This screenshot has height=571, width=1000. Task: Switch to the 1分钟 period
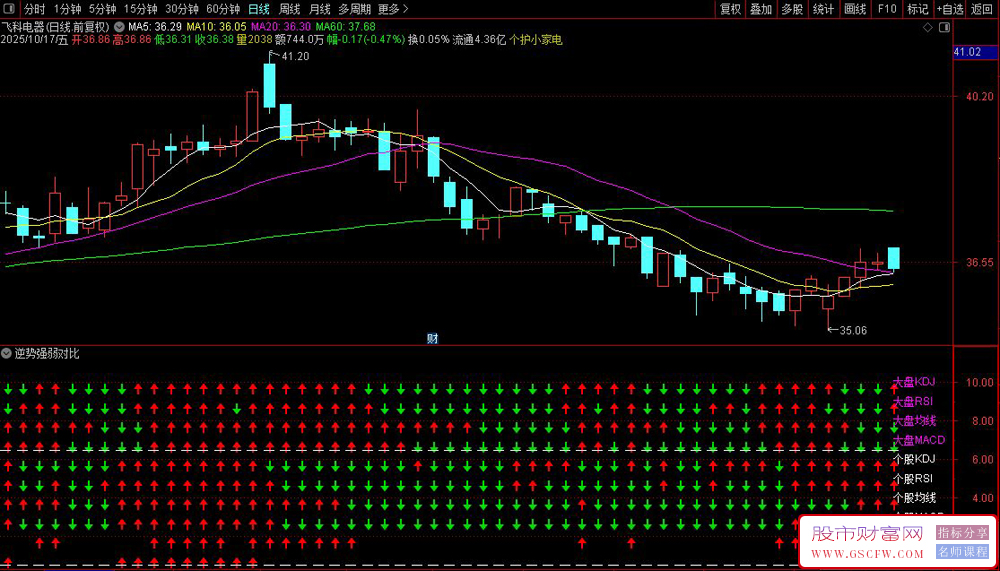pyautogui.click(x=68, y=9)
